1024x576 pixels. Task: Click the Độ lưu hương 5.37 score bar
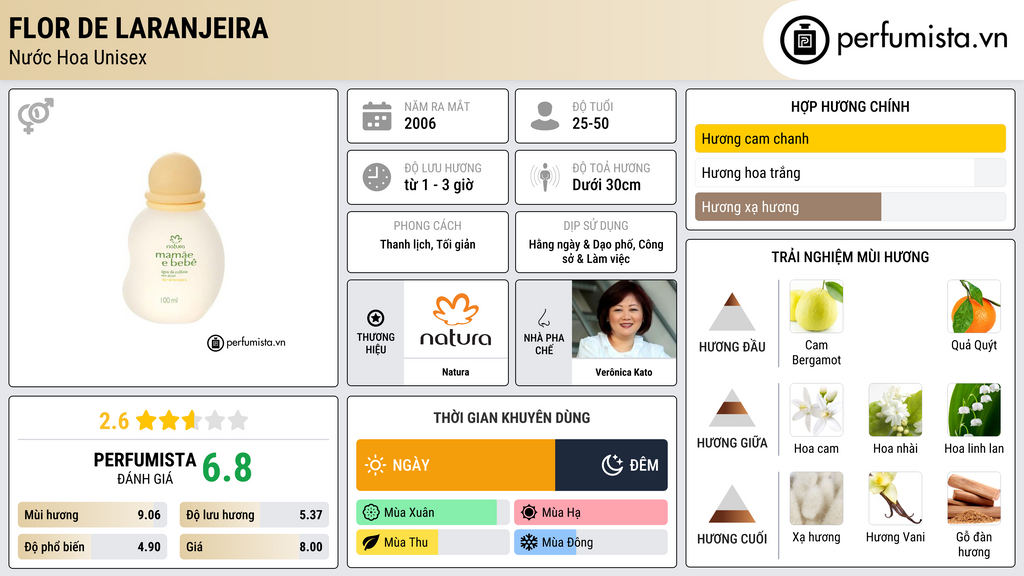254,515
